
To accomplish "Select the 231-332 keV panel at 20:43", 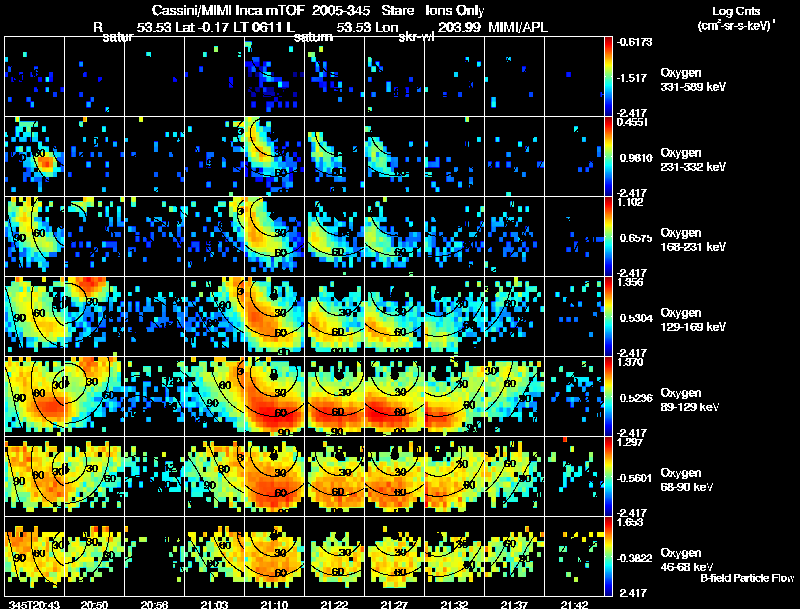I will click(x=34, y=156).
